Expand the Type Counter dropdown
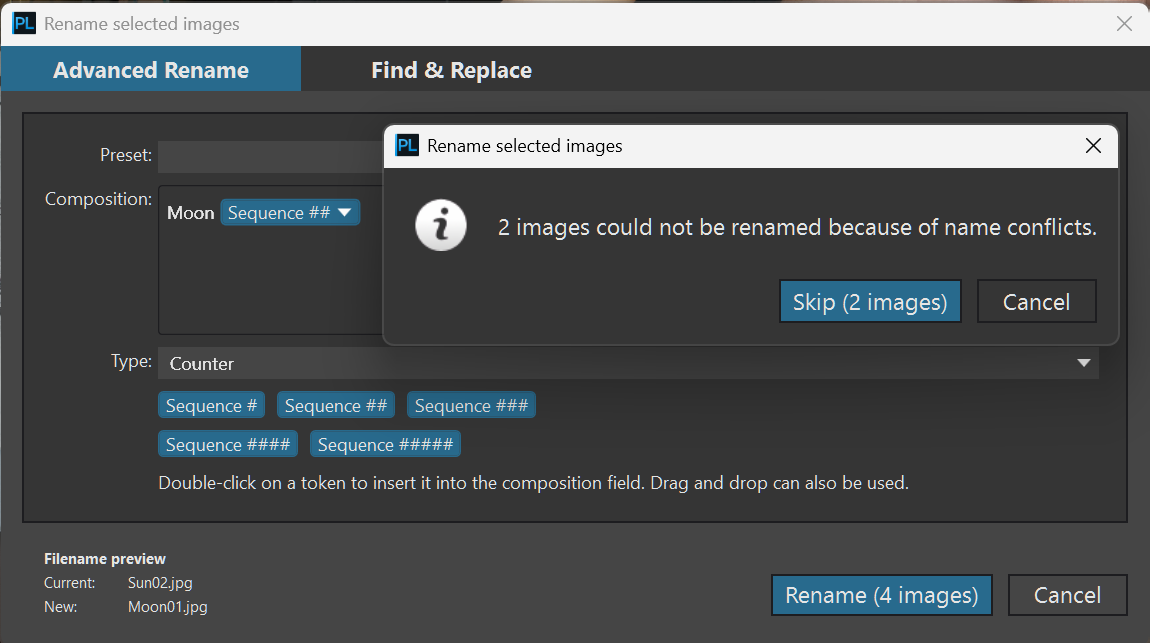 1083,363
